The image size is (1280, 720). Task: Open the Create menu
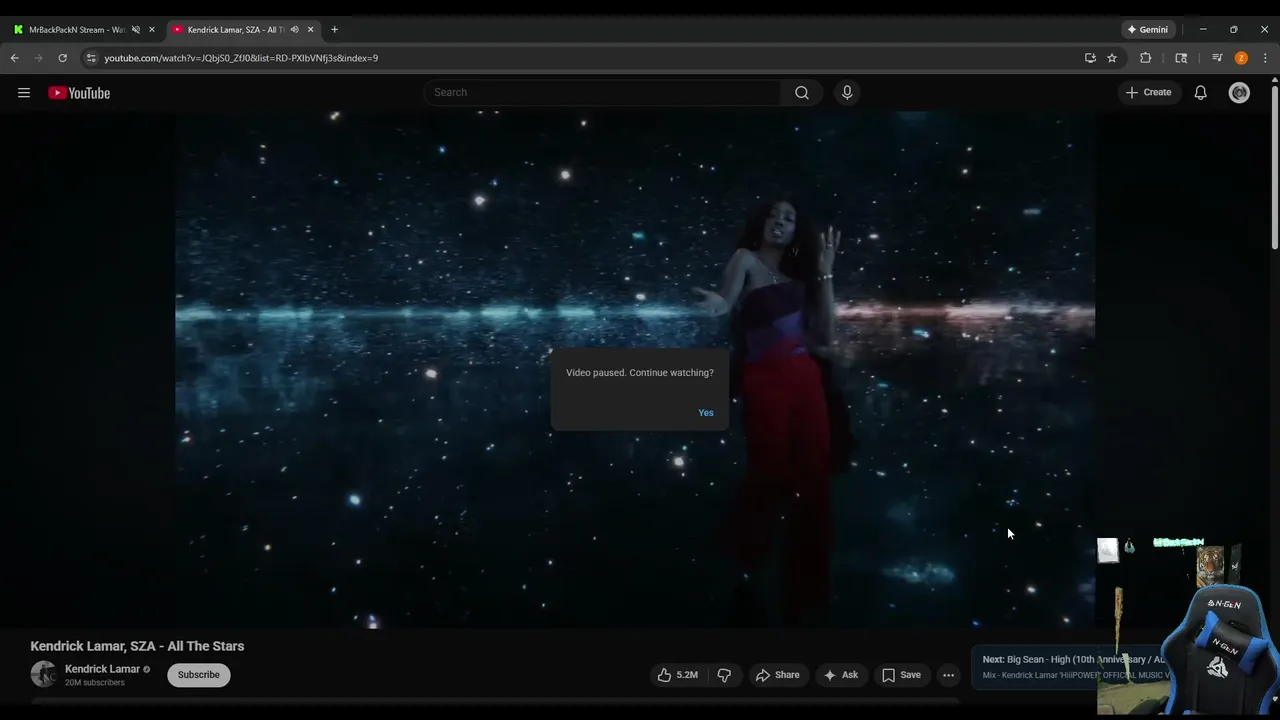[x=1148, y=92]
